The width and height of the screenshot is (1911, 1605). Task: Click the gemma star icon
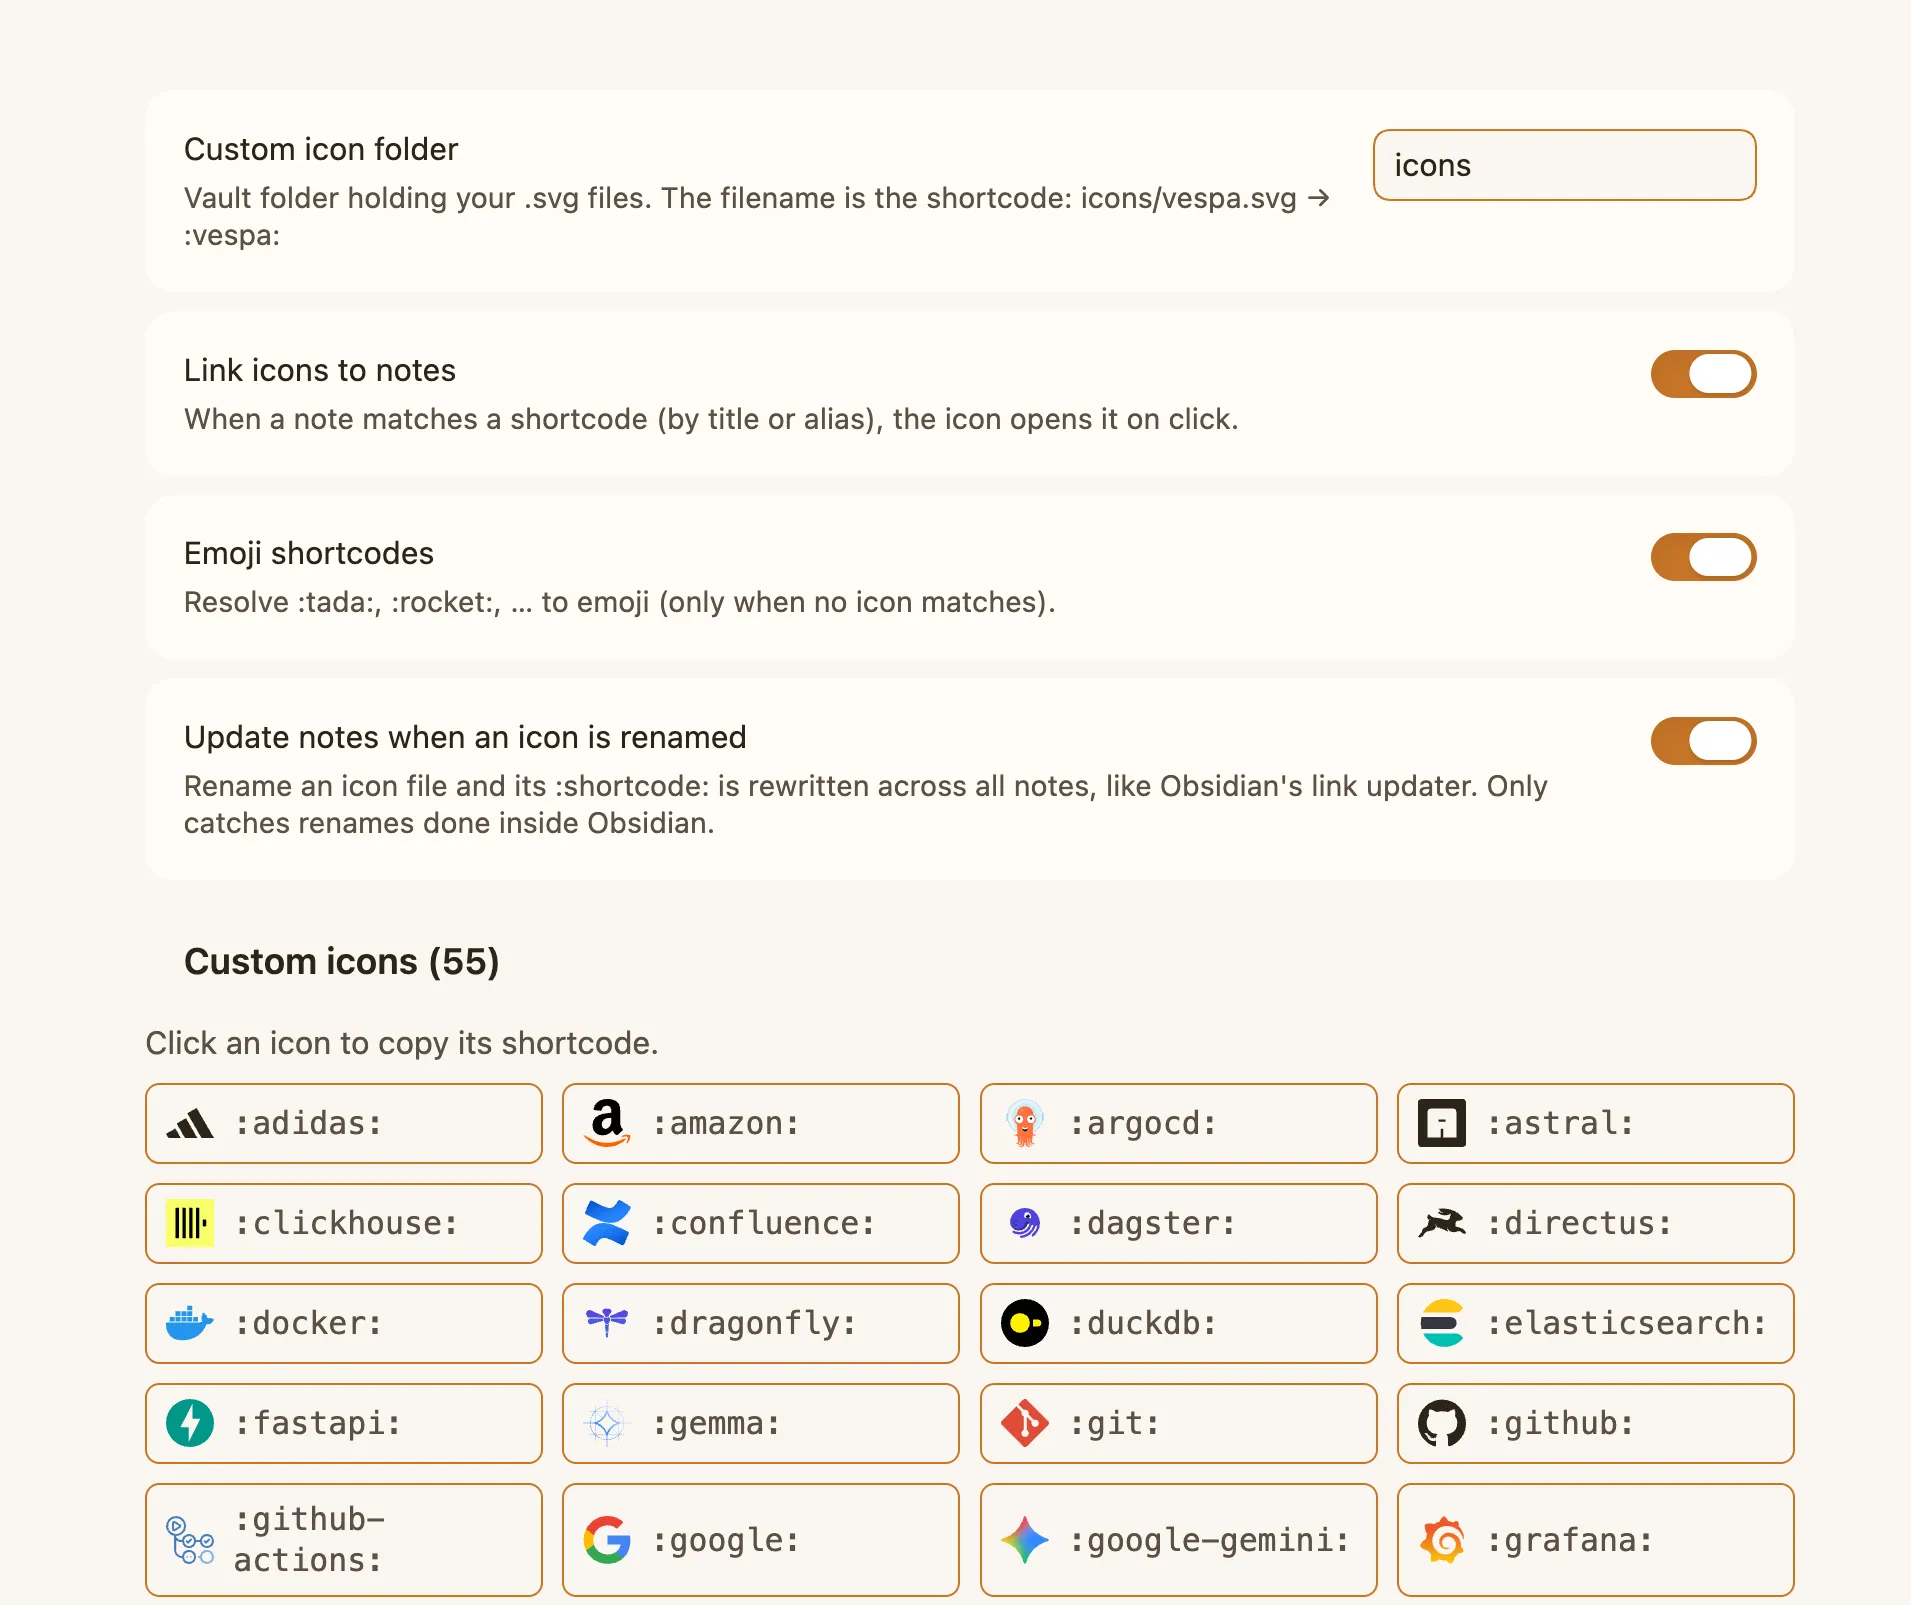pyautogui.click(x=607, y=1423)
